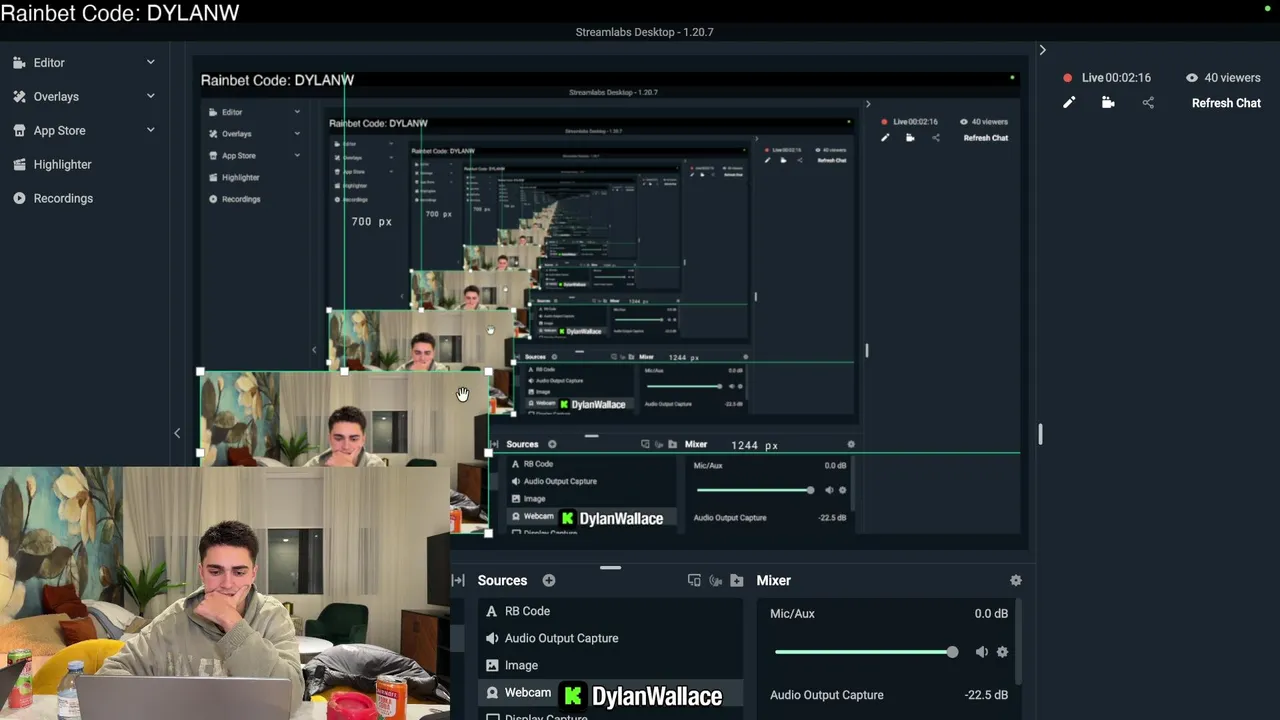Open the Recordings play icon in sidebar

(19, 198)
